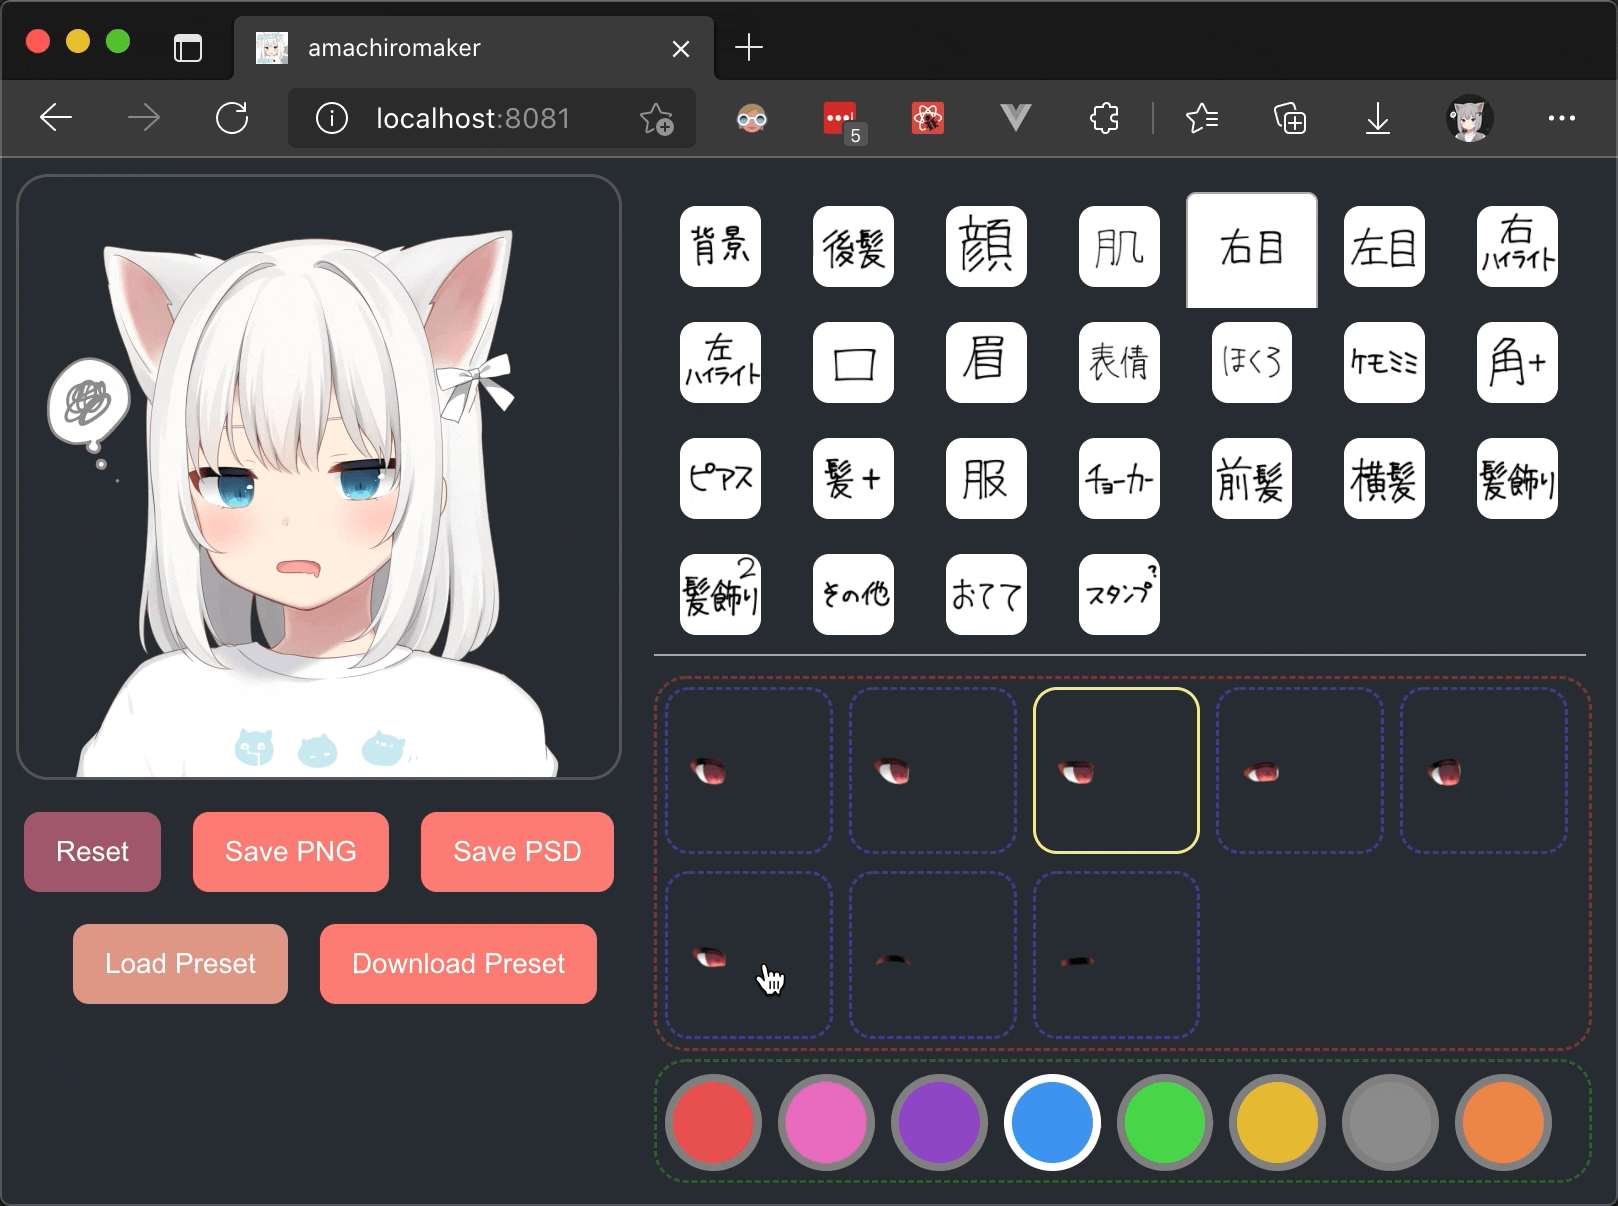
Task: Switch to the amachiromaker browser tab
Action: click(474, 48)
